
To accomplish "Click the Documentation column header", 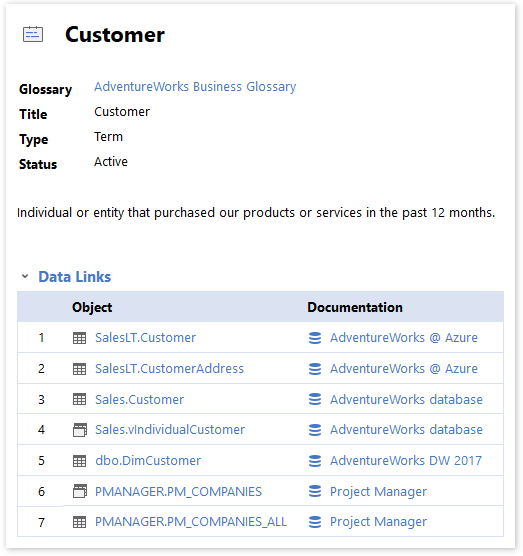I will pos(355,307).
